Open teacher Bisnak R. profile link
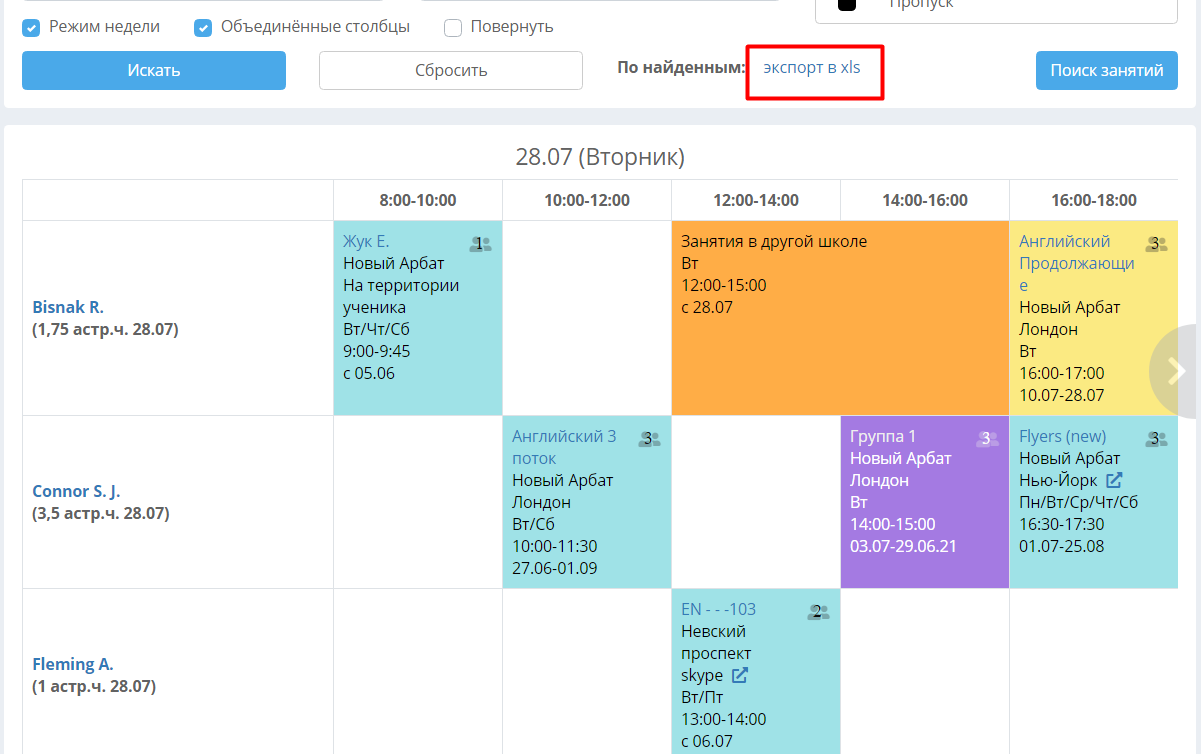The height and width of the screenshot is (754, 1201). [68, 307]
